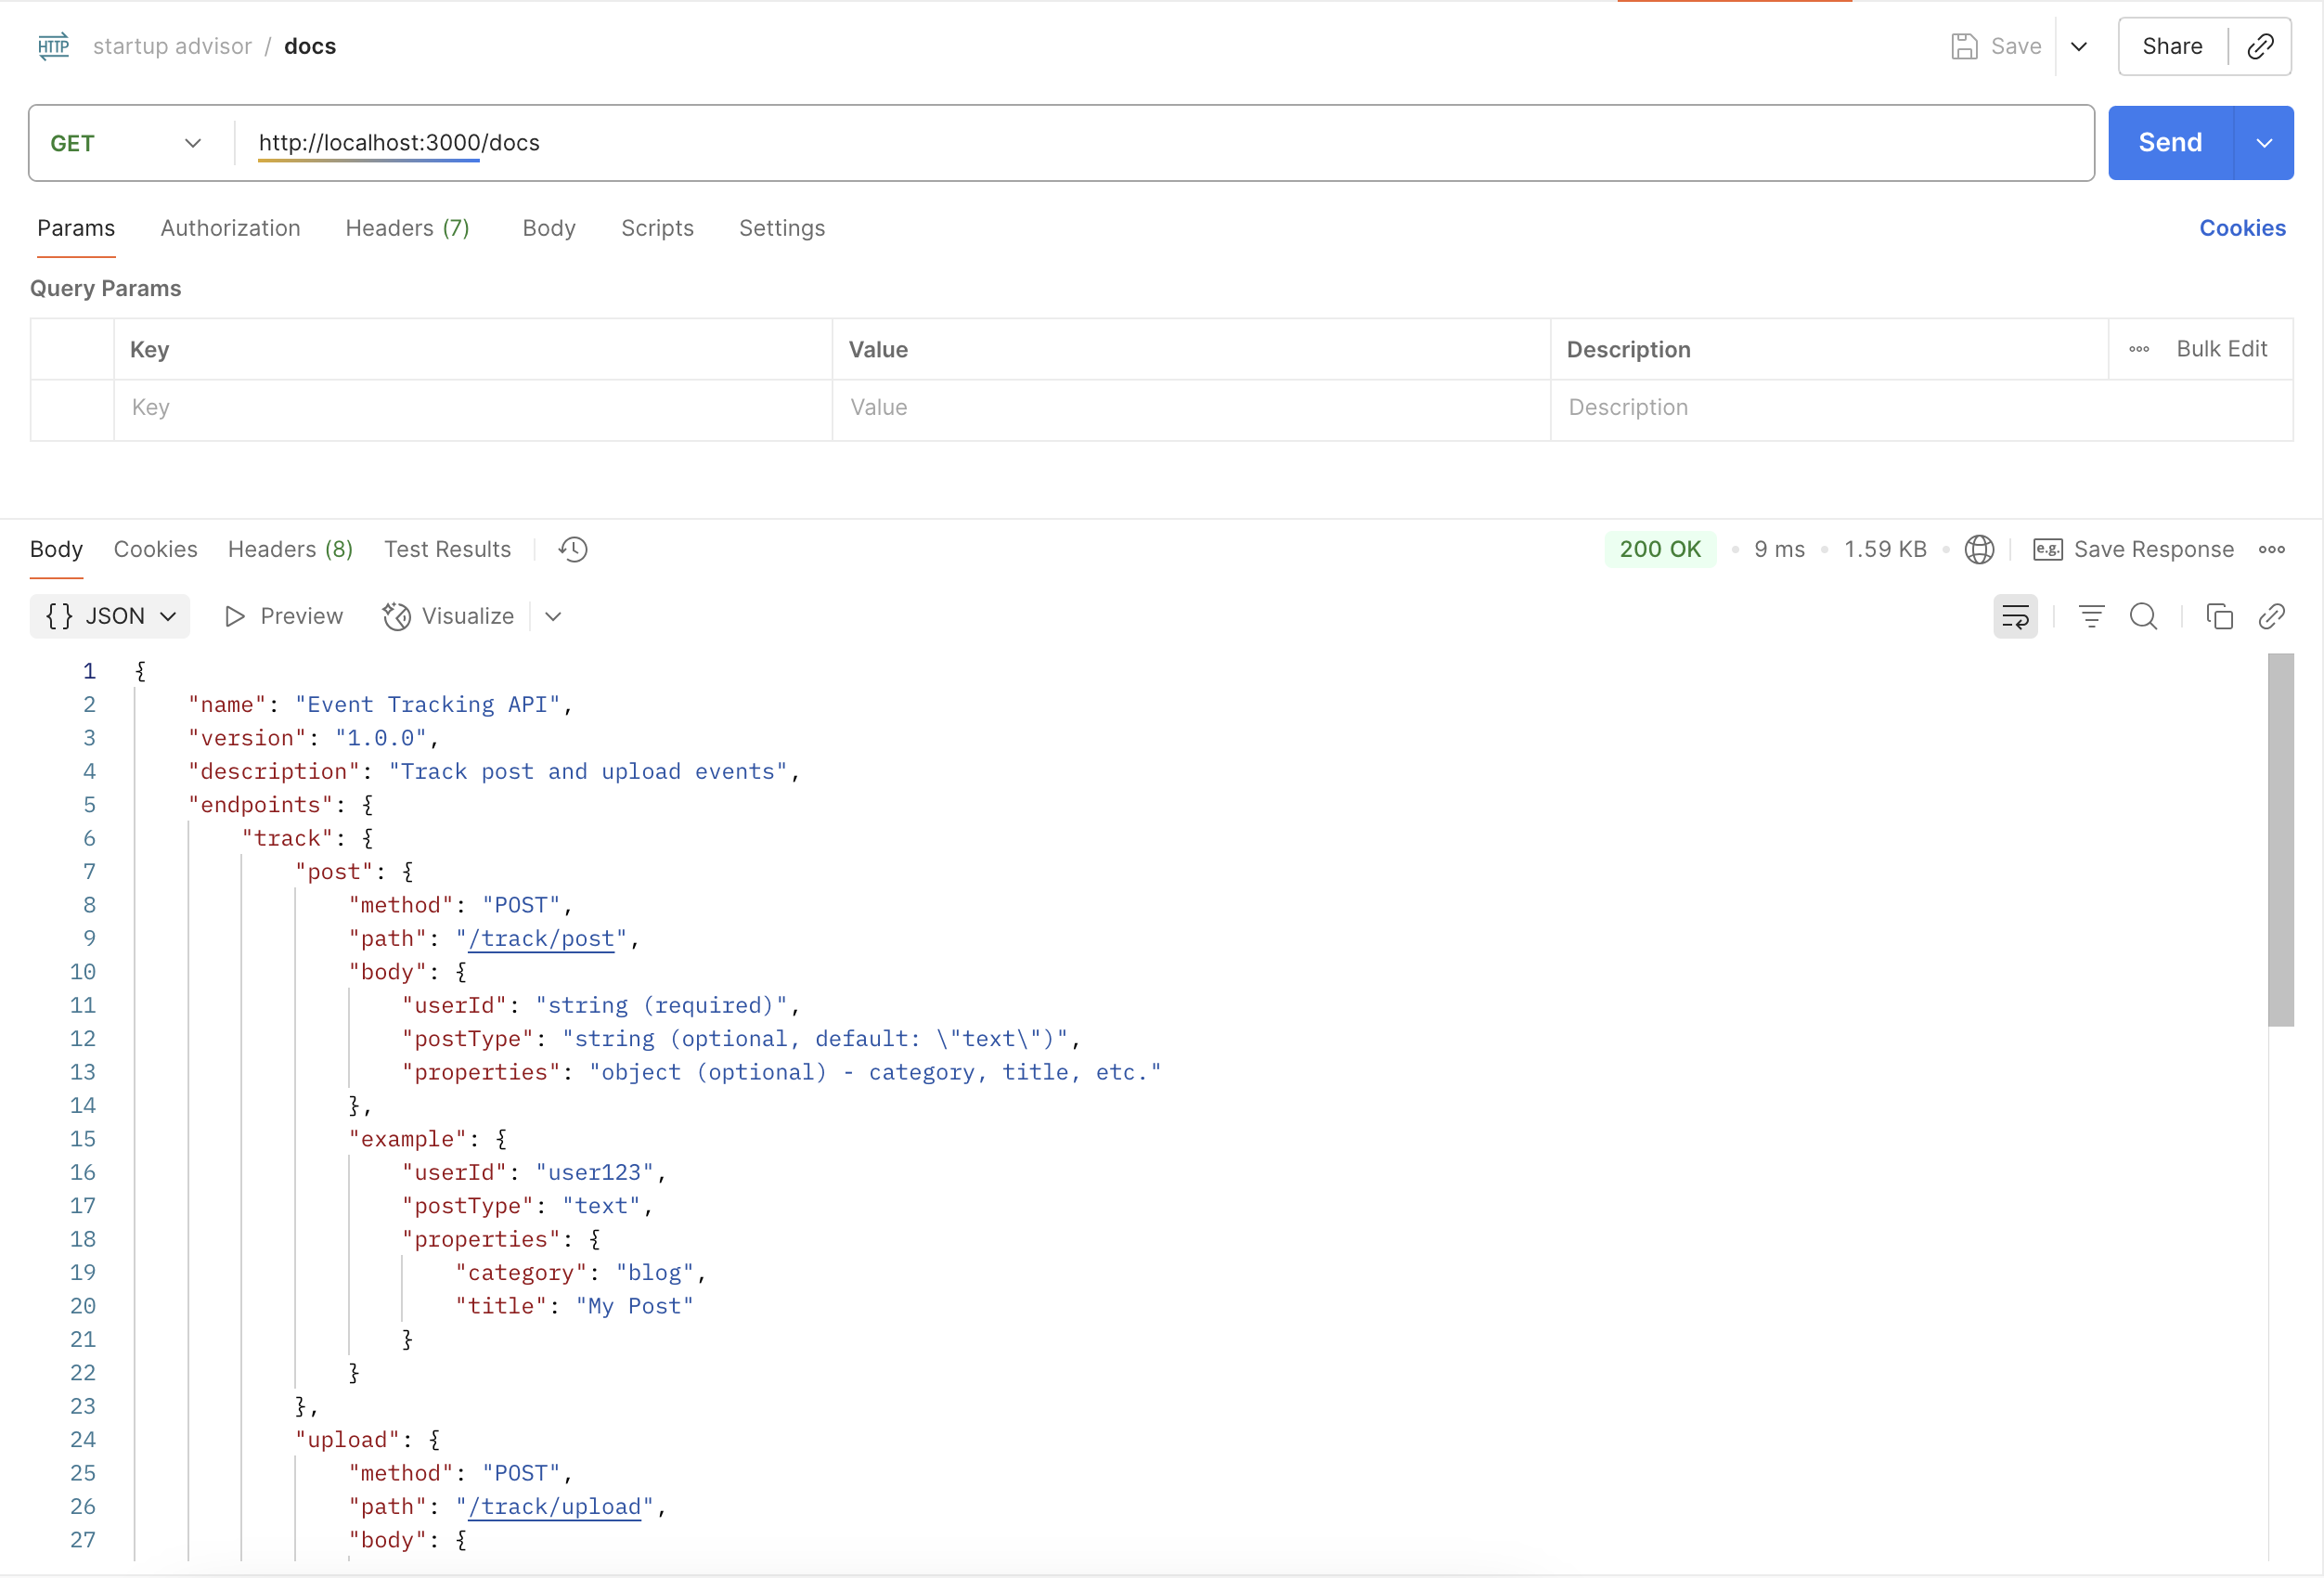
Task: Click the response history clock icon
Action: coord(573,549)
